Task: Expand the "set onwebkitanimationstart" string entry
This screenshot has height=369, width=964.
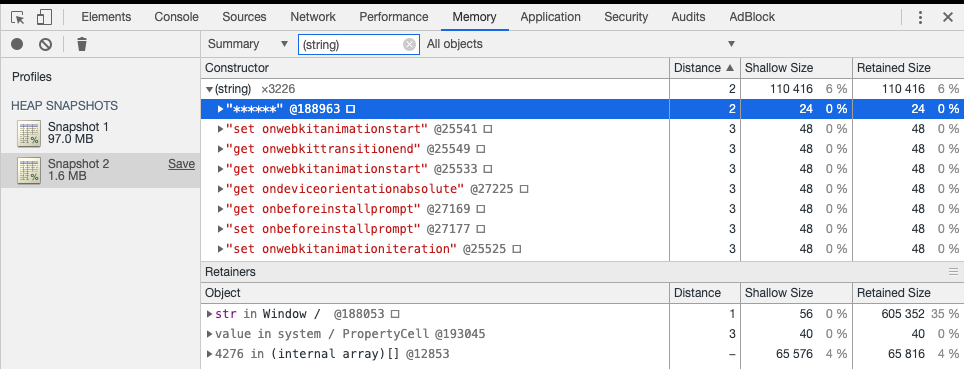Action: tap(221, 129)
